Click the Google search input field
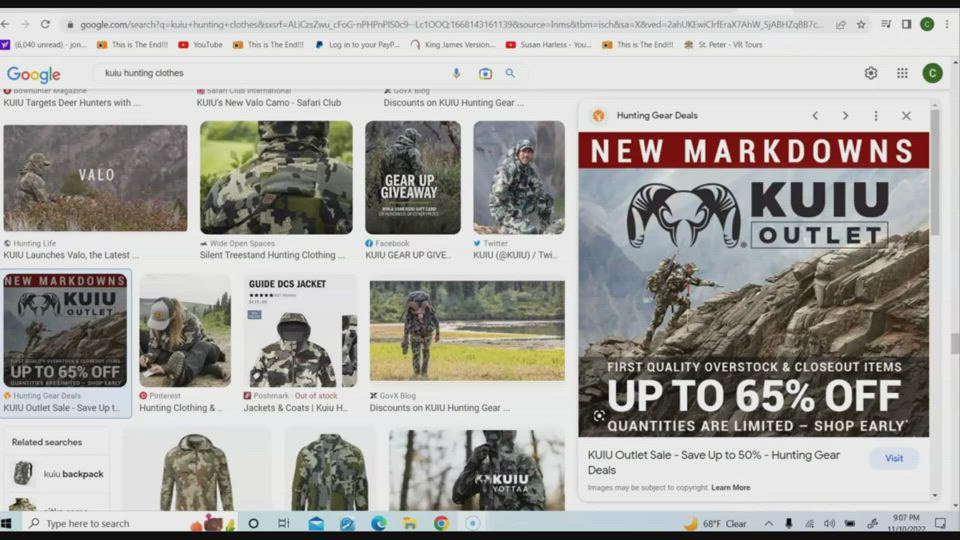 pyautogui.click(x=270, y=73)
